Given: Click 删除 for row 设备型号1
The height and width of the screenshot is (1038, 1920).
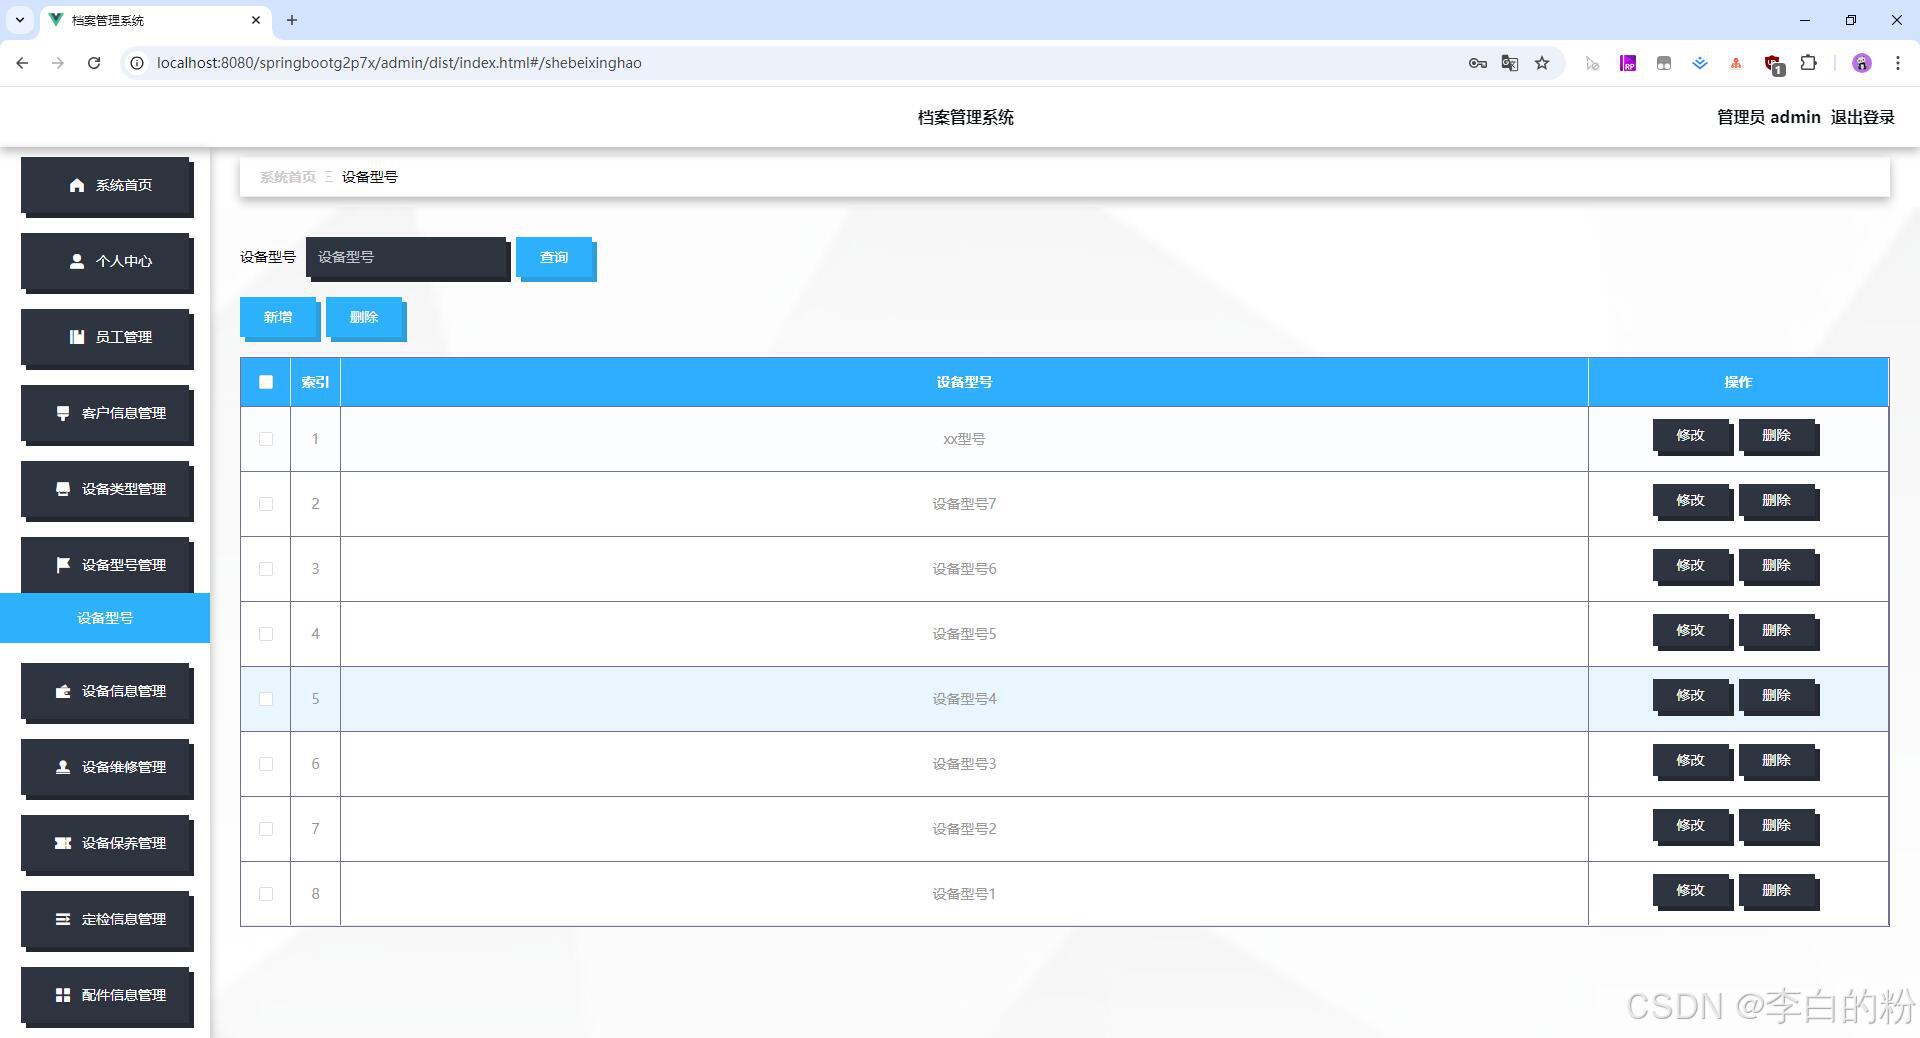Looking at the screenshot, I should pos(1777,892).
